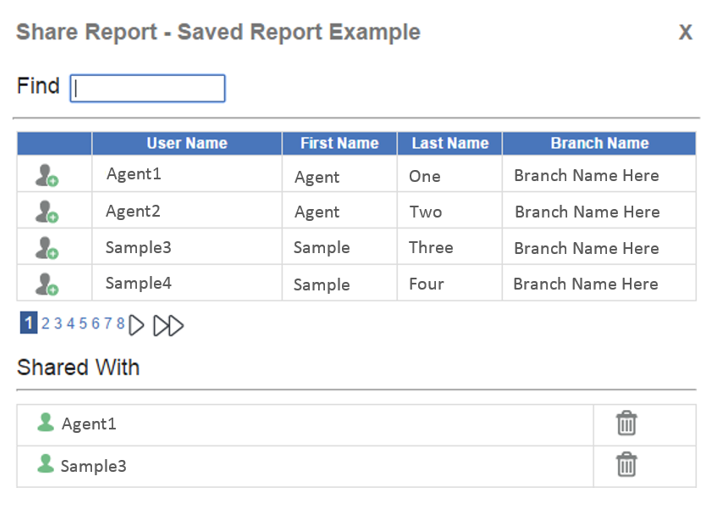Click the Last Name column header
This screenshot has height=506, width=711.
(450, 143)
